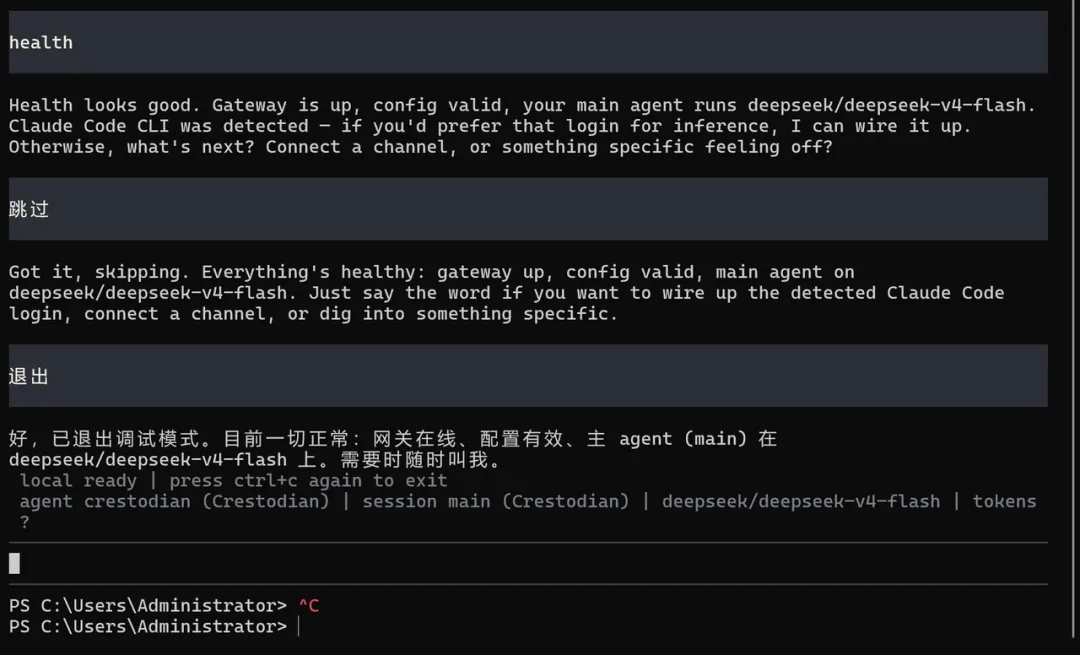This screenshot has height=655, width=1080.
Task: Click the blinking cursor in the input line
Action: (14, 563)
